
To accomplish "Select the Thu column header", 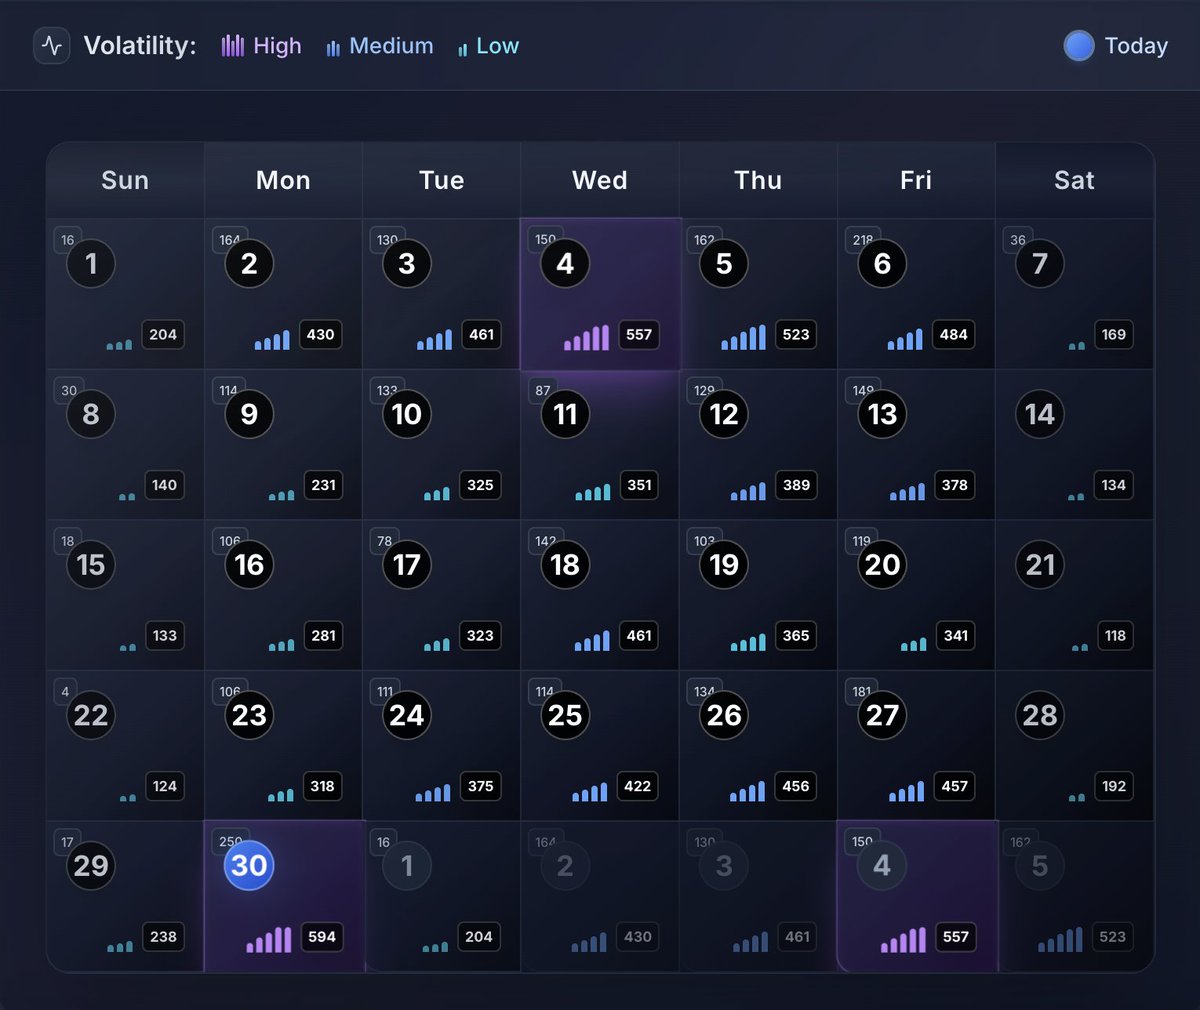I will 758,180.
